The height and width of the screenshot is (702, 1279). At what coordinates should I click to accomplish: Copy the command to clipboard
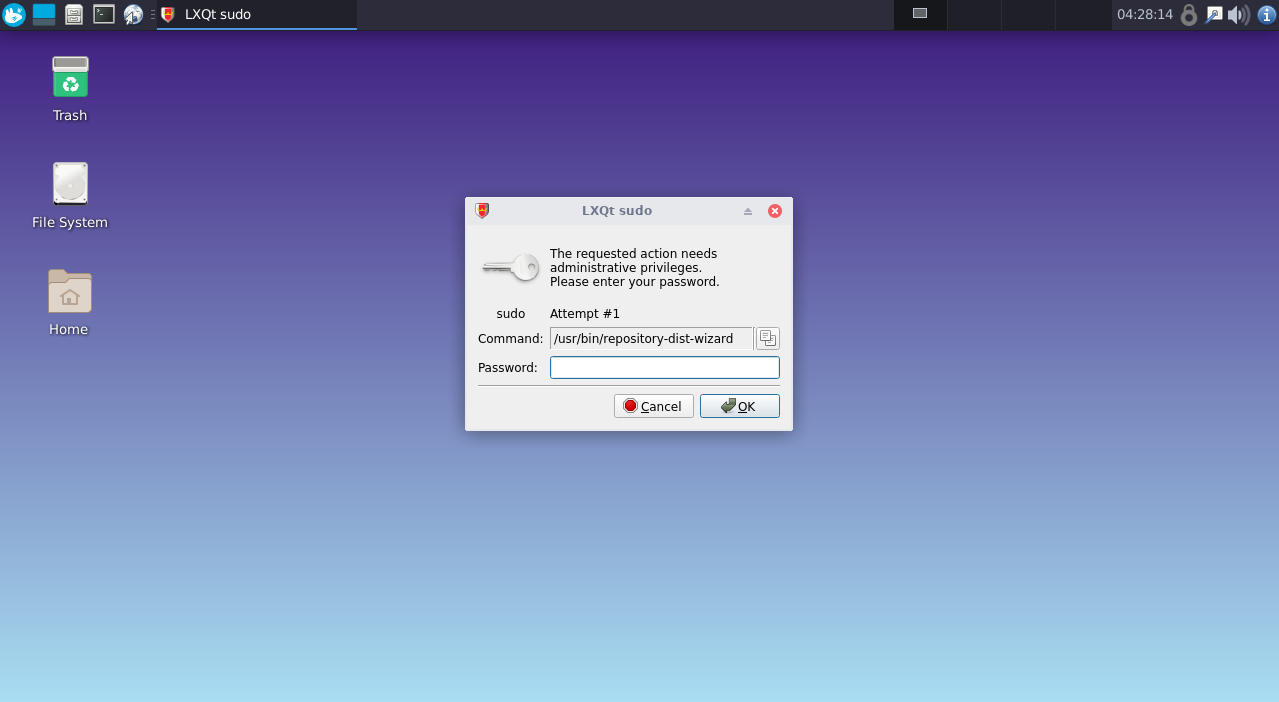point(767,339)
